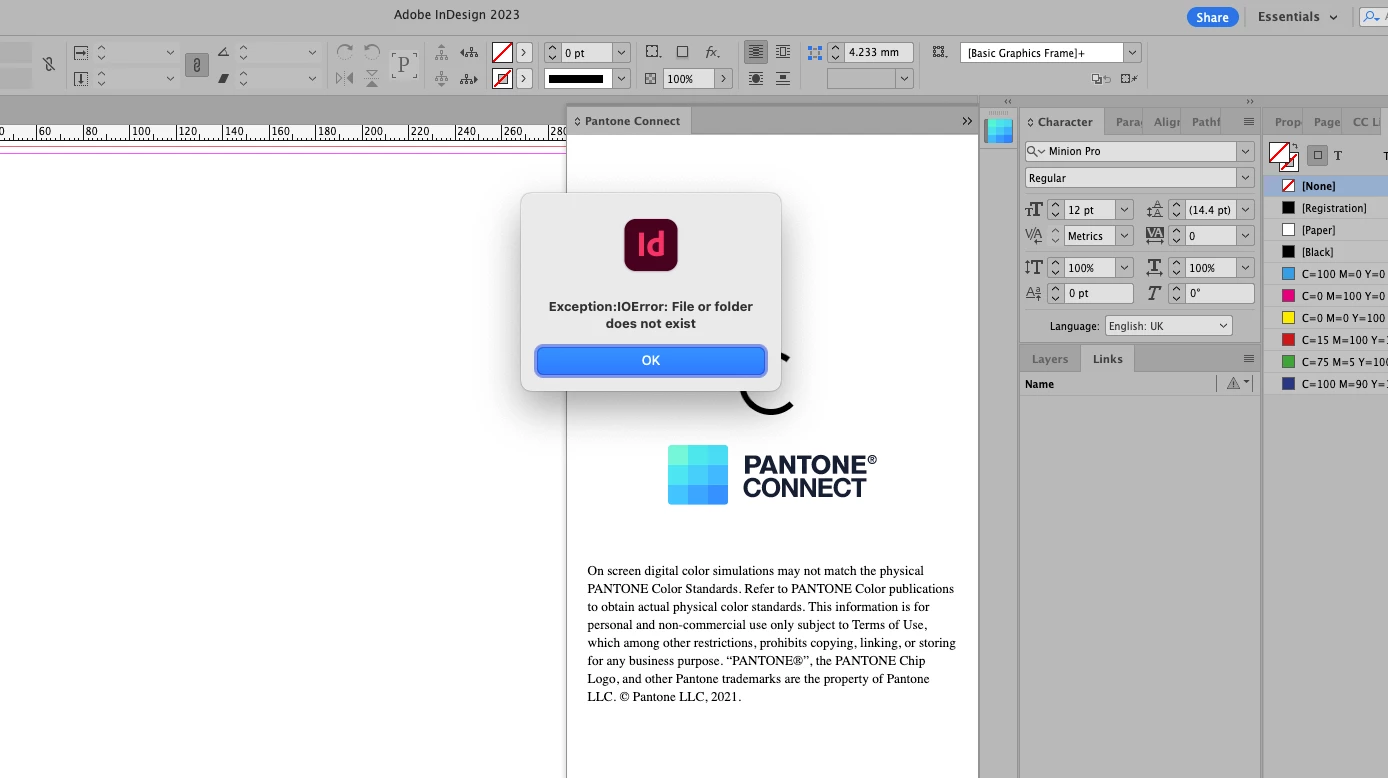Toggle formatting affects text T icon
This screenshot has height=778, width=1388.
point(1338,155)
